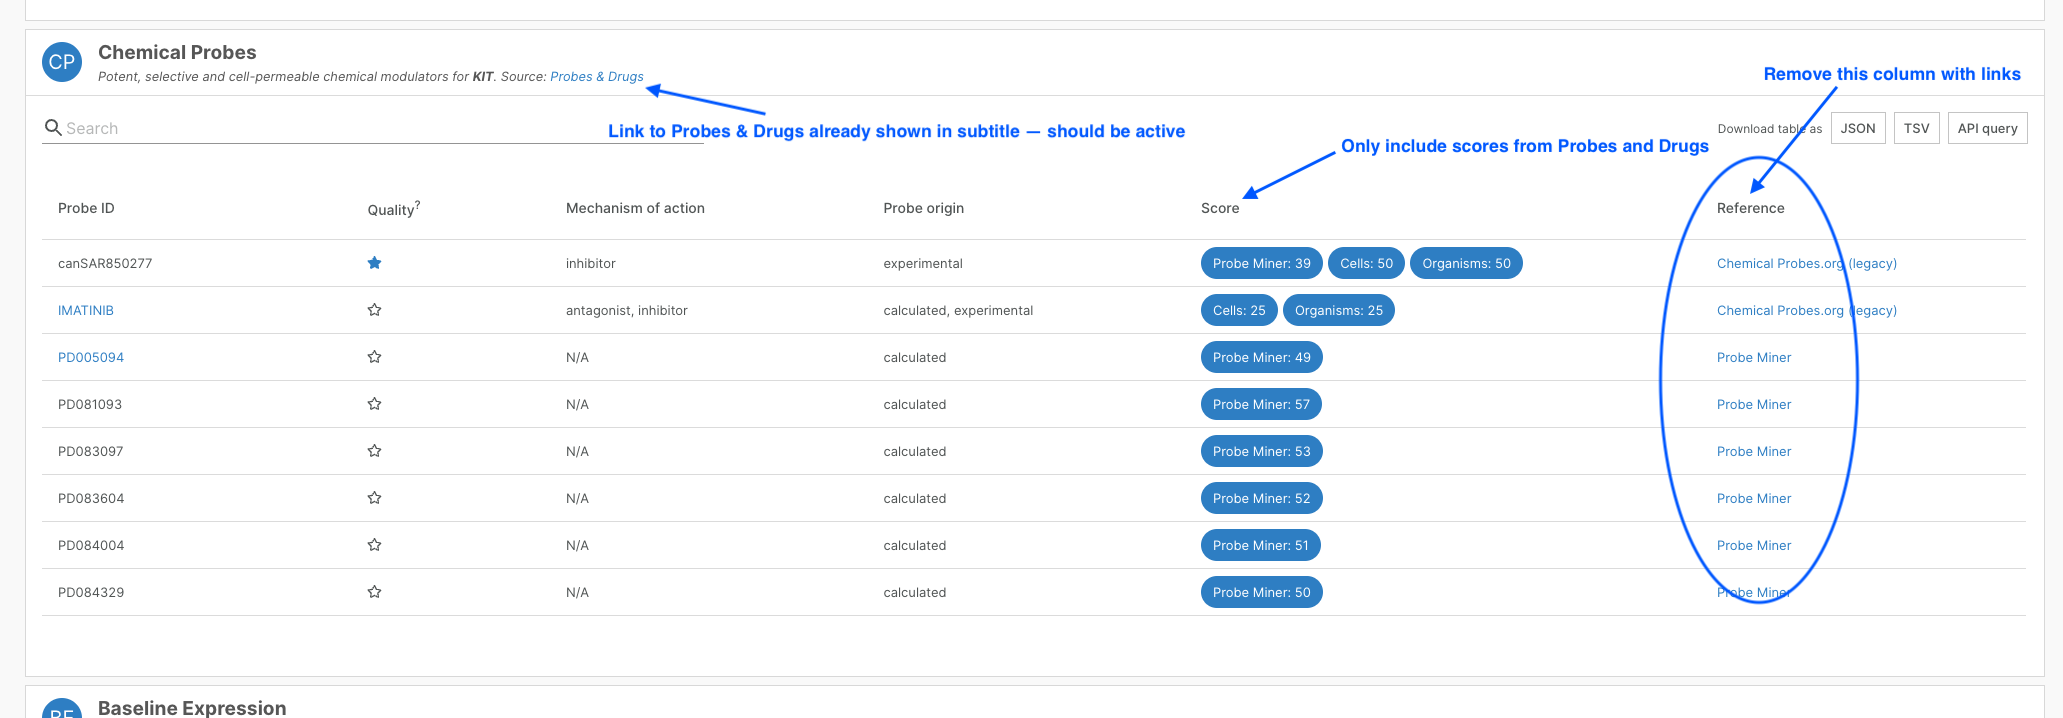Sort by the Score column header
Screen dimensions: 2063x718
1220,208
